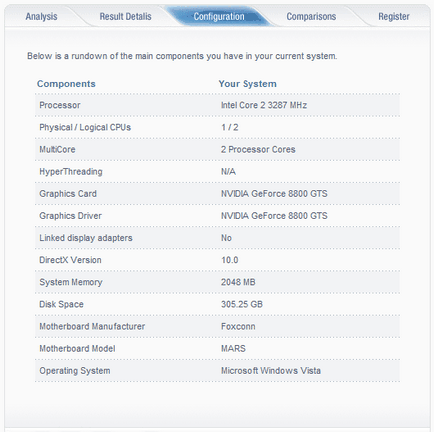Select the DirectX Version label
This screenshot has width=434, height=432.
pyautogui.click(x=70, y=260)
